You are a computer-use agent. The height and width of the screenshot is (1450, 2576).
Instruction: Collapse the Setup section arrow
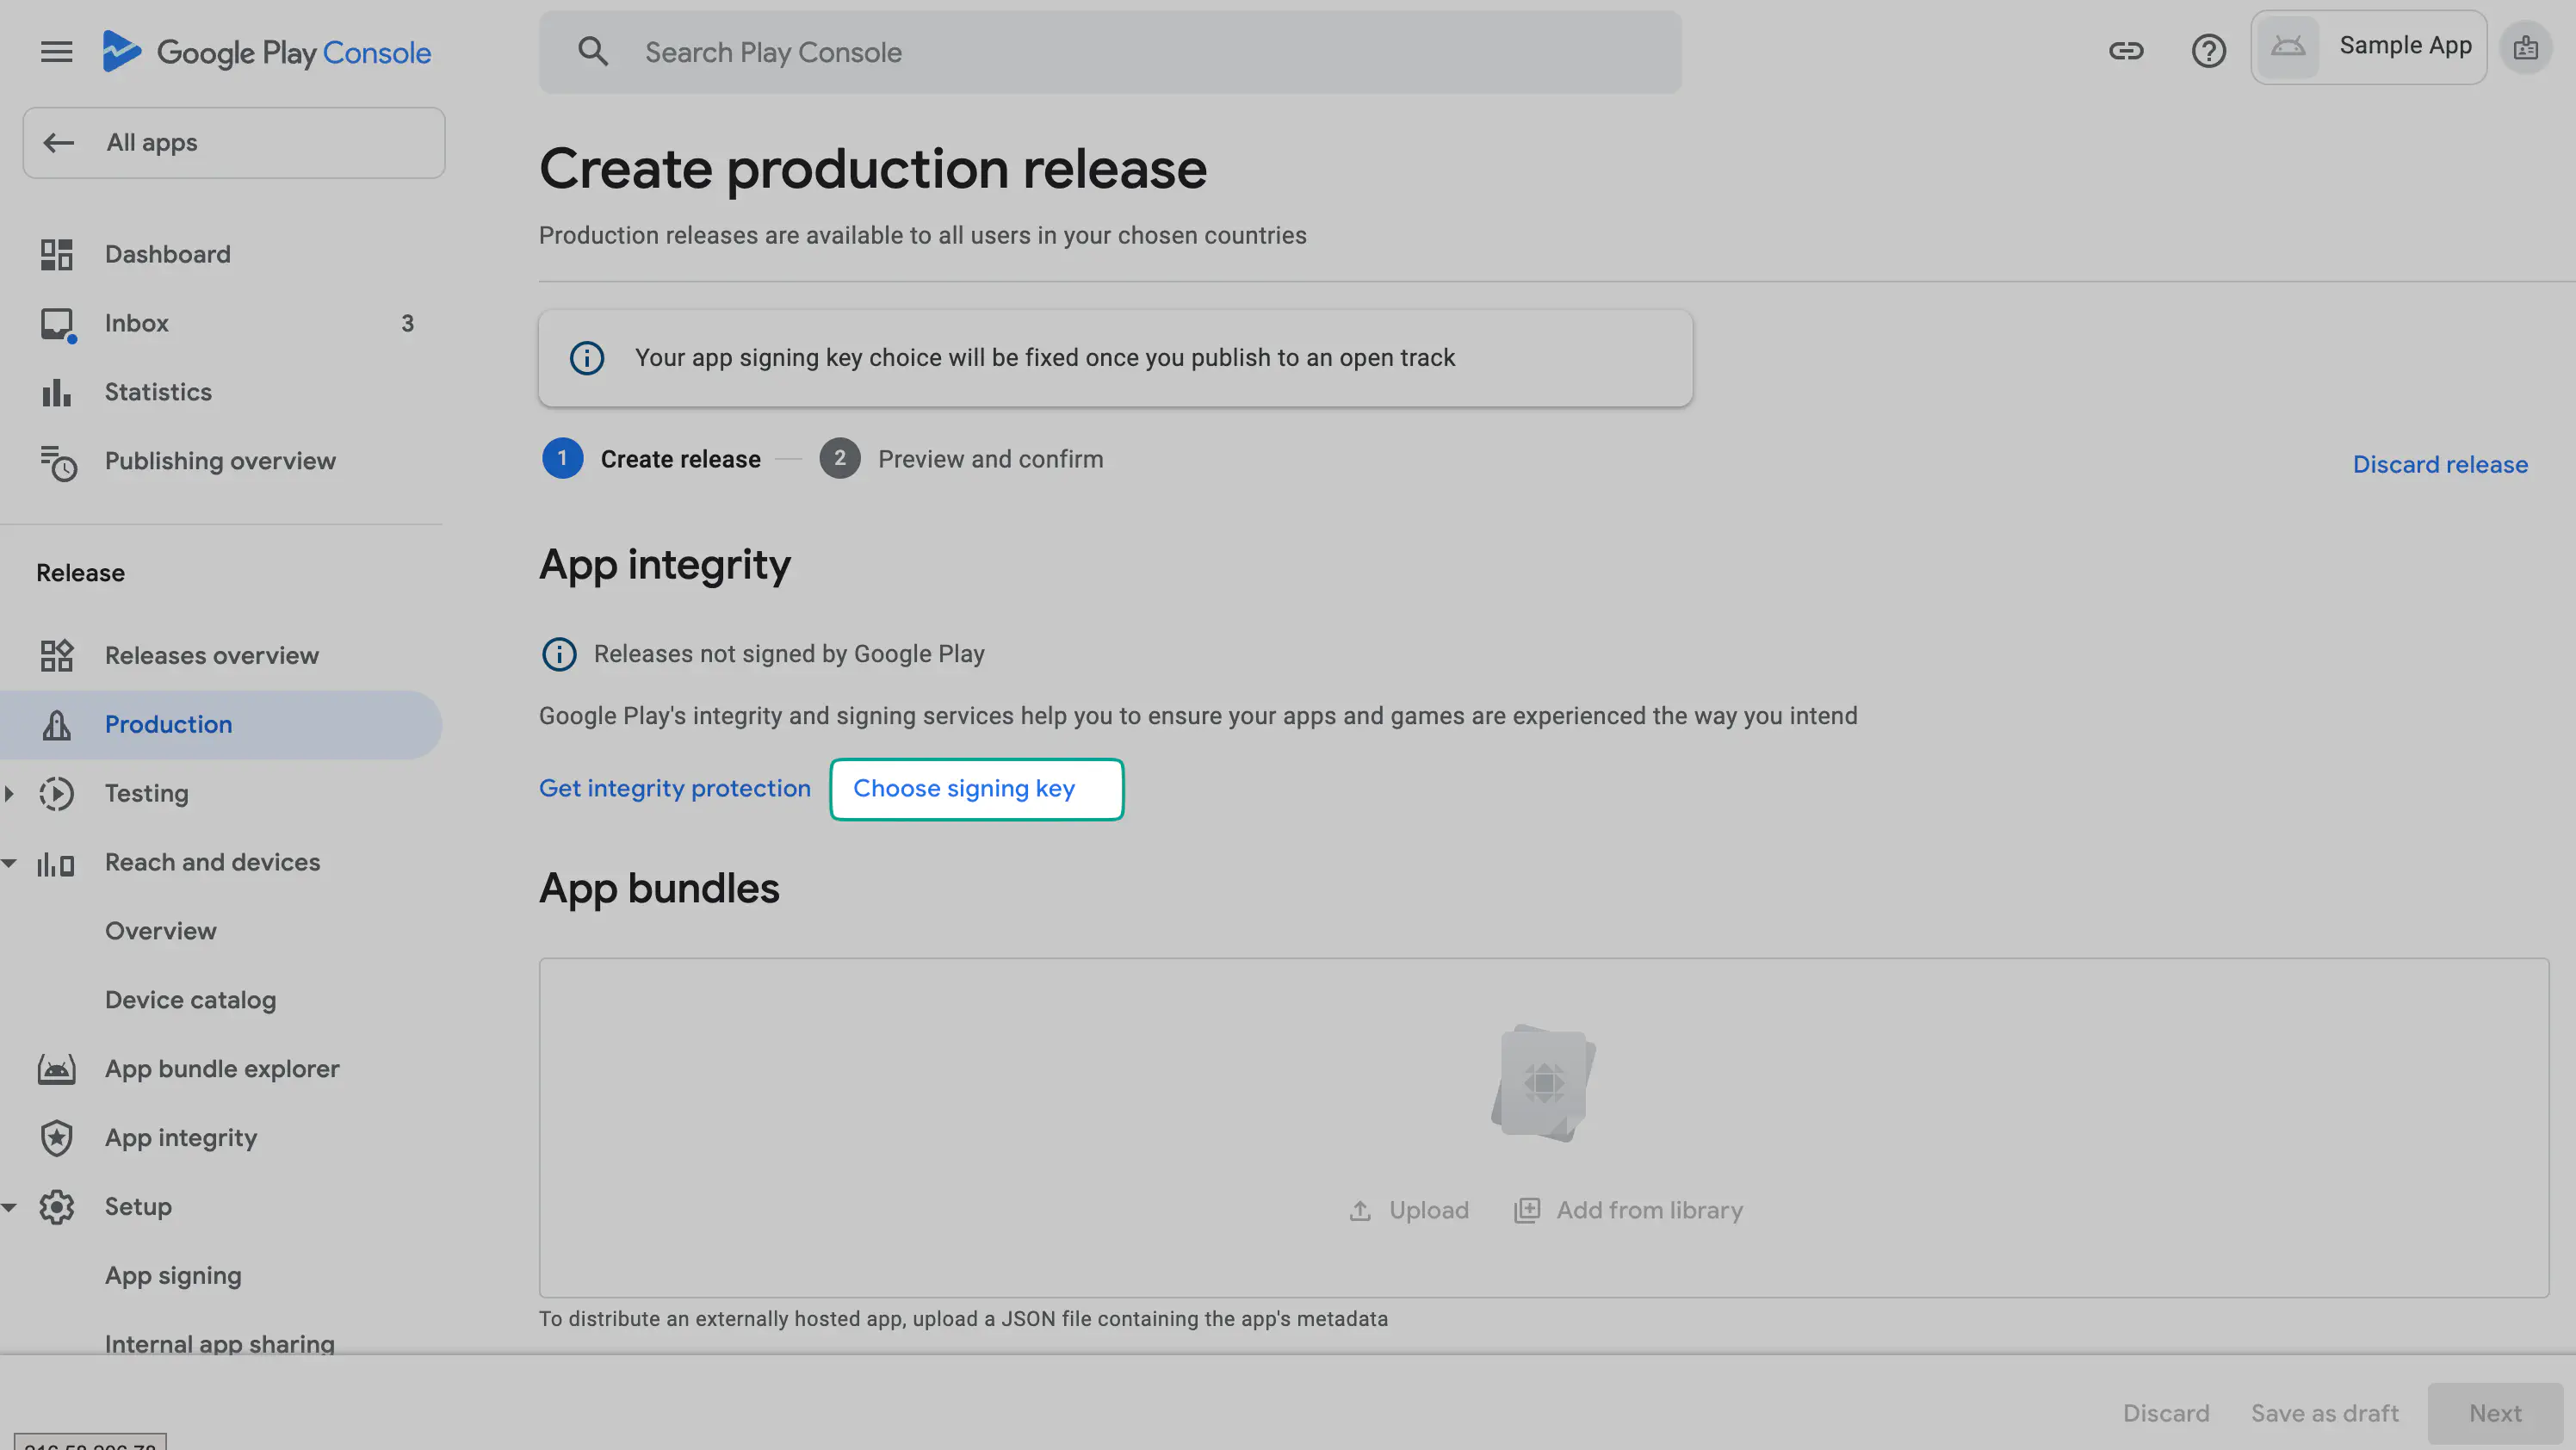coord(10,1207)
